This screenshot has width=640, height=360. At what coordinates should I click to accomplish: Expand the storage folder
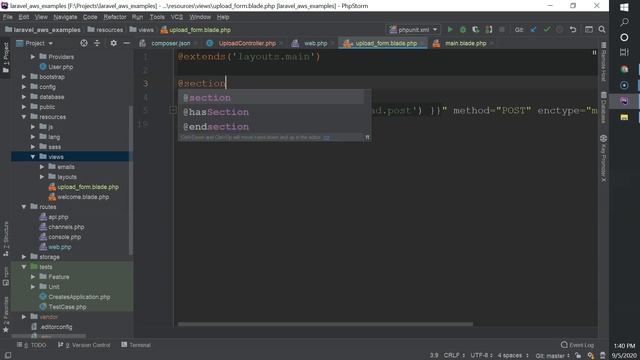point(24,257)
